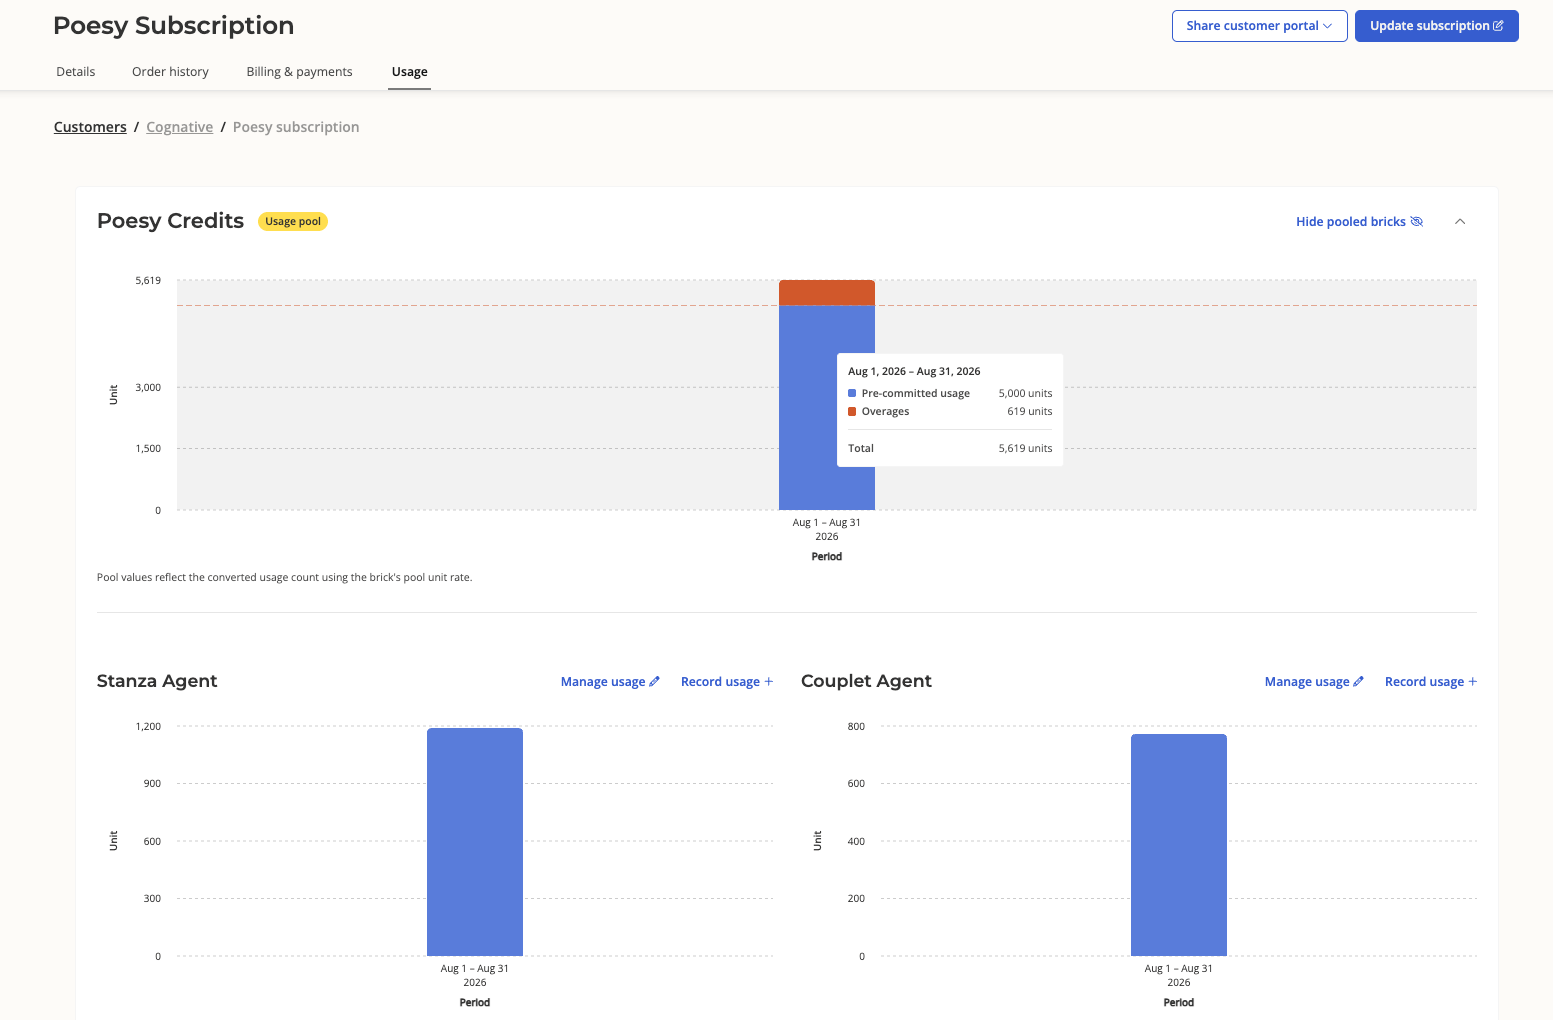The height and width of the screenshot is (1020, 1553).
Task: Click the Poesy Credits heading
Action: (x=170, y=221)
